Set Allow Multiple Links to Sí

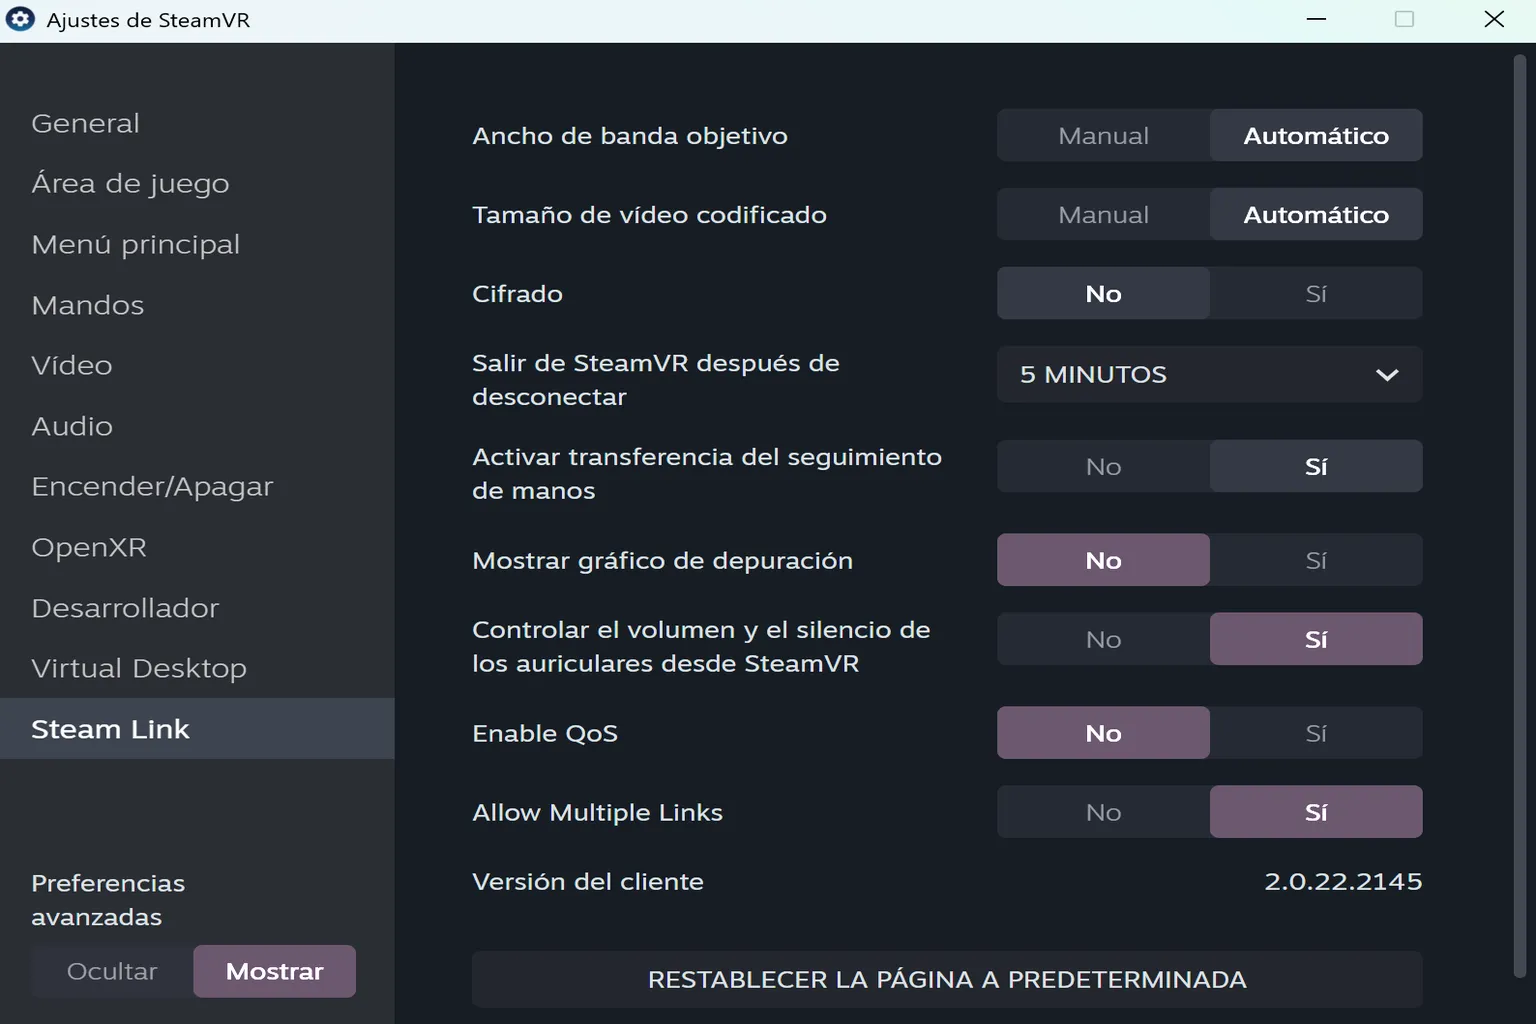(x=1316, y=812)
